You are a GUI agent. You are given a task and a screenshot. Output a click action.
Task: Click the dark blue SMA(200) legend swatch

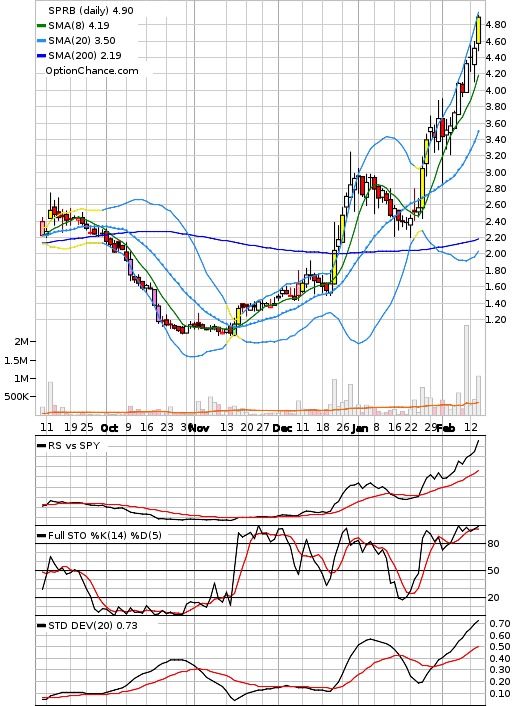pyautogui.click(x=41, y=55)
